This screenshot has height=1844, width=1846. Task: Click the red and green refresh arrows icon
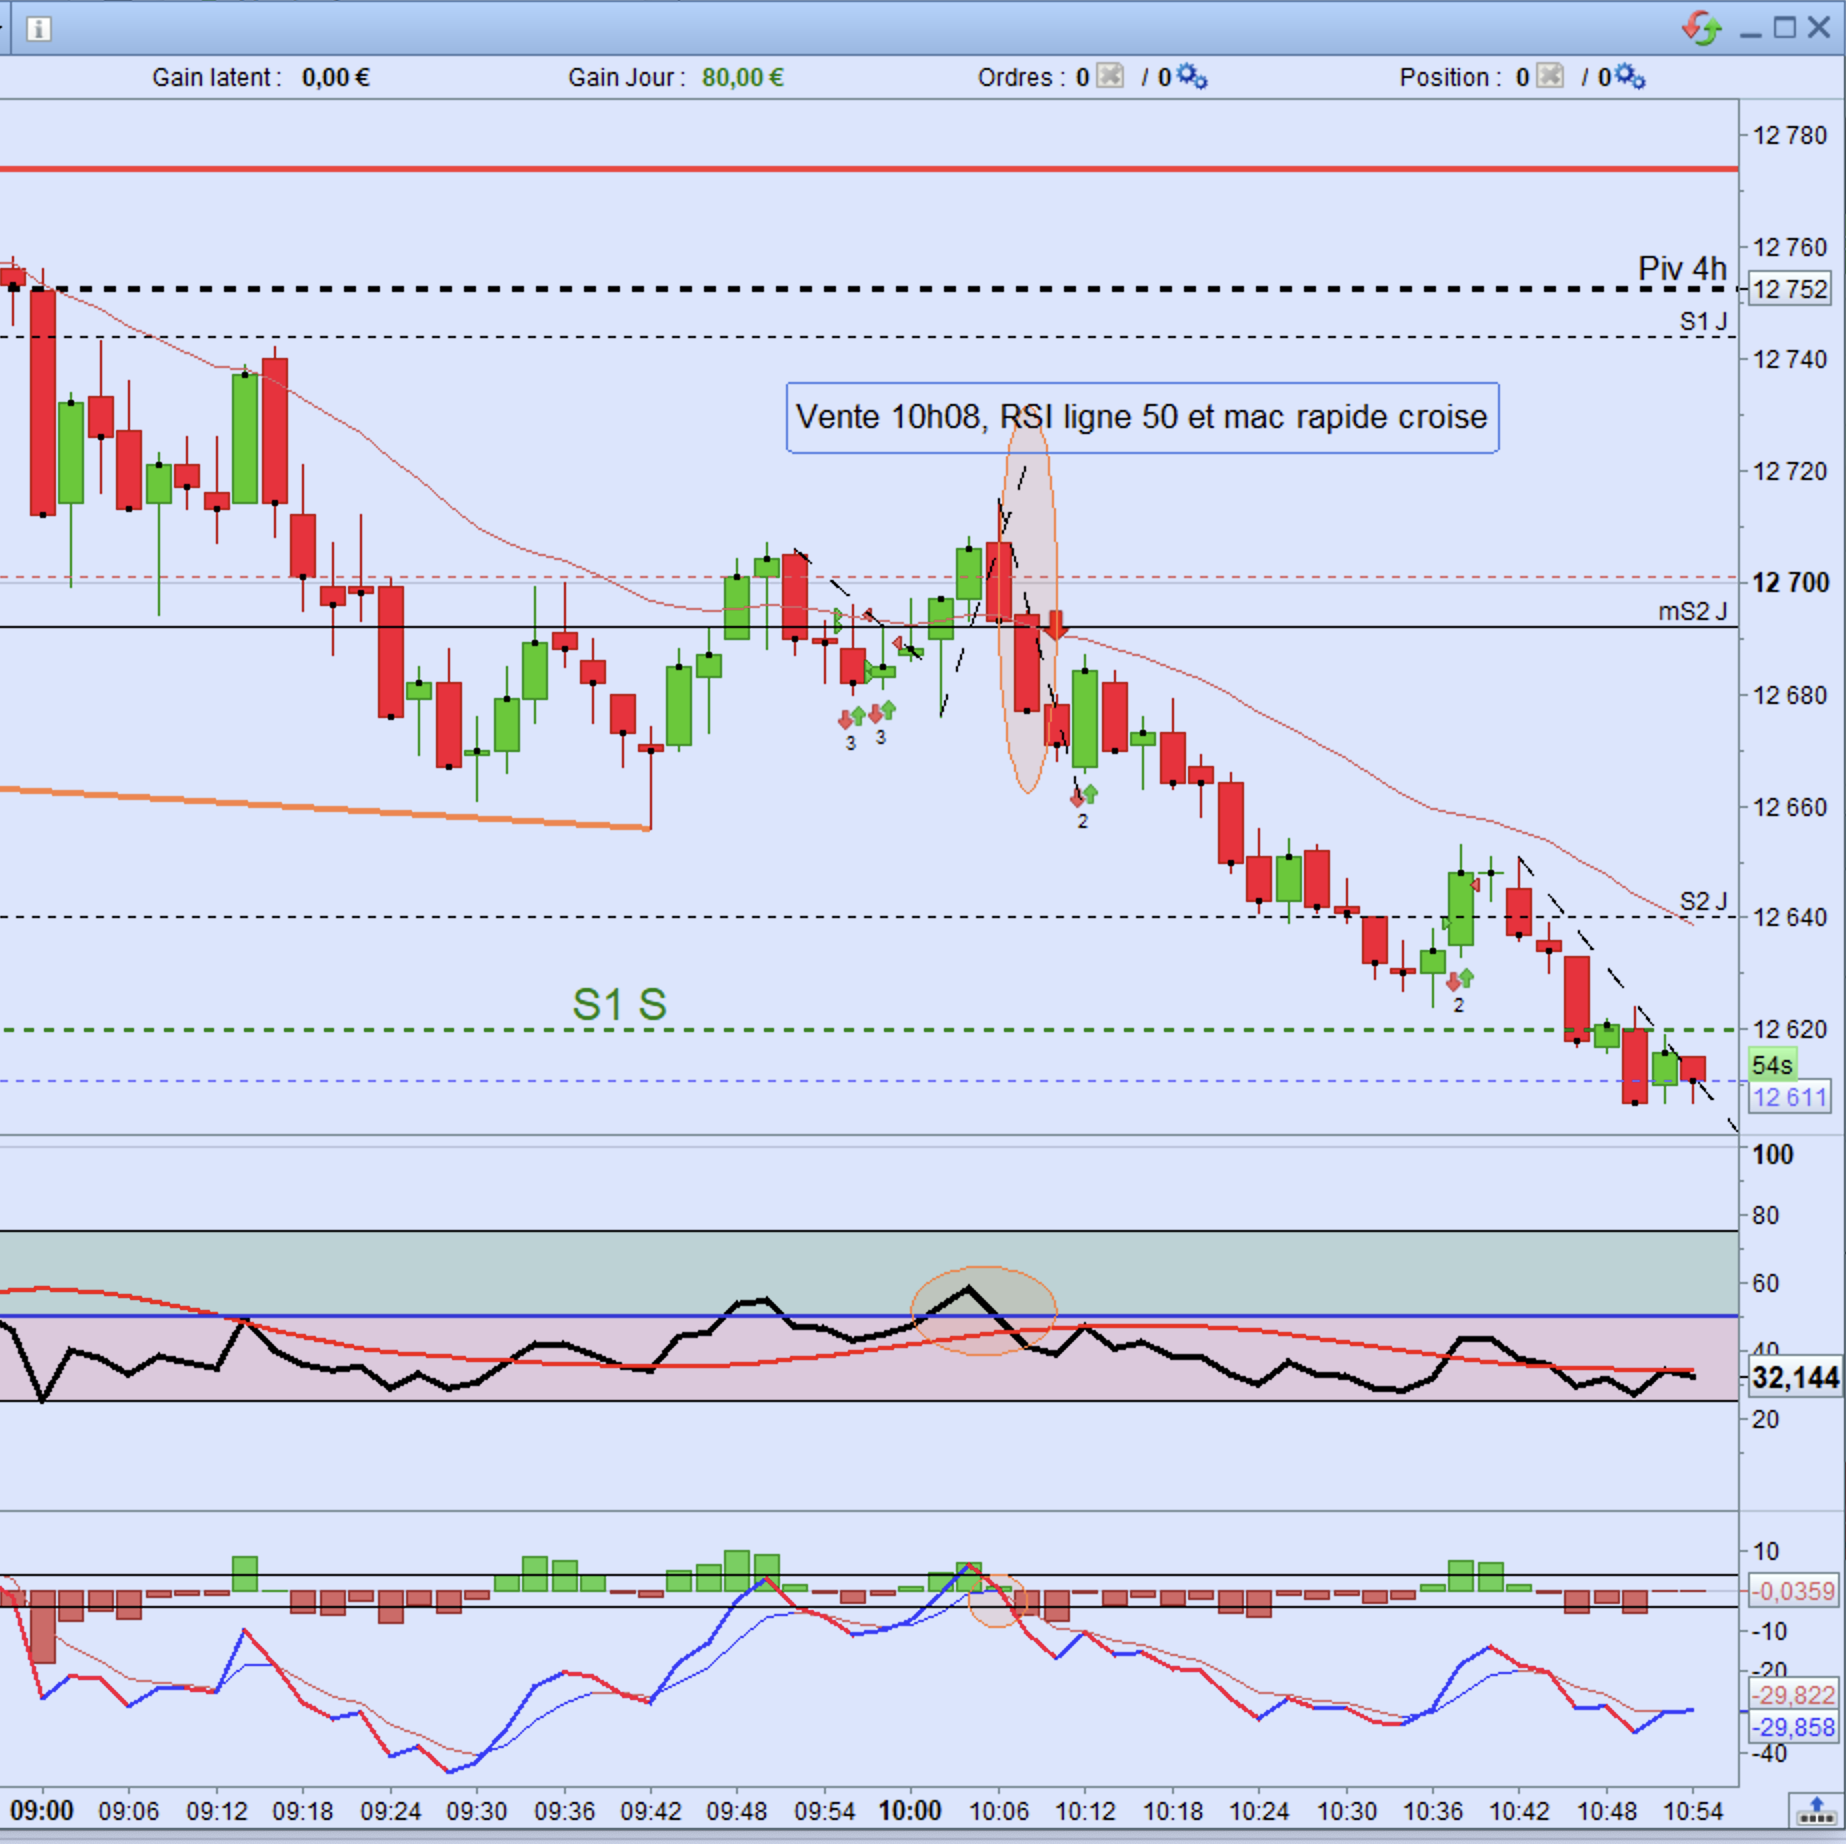[1701, 27]
